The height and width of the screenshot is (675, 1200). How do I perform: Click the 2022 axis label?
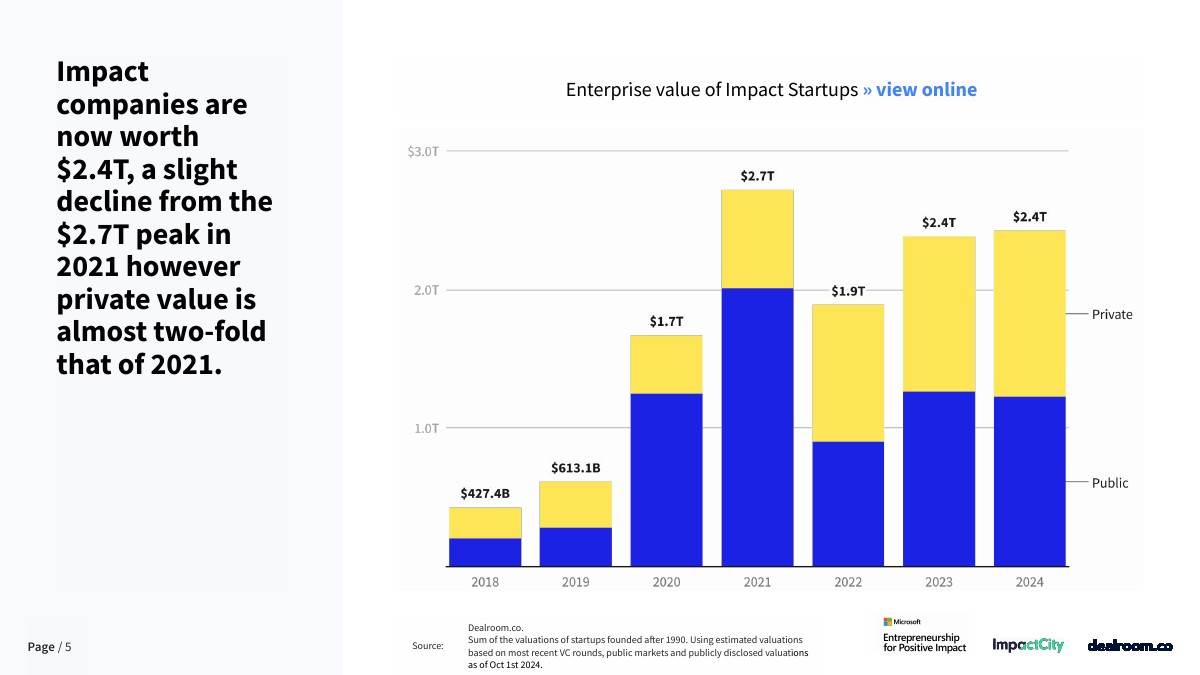(x=848, y=582)
